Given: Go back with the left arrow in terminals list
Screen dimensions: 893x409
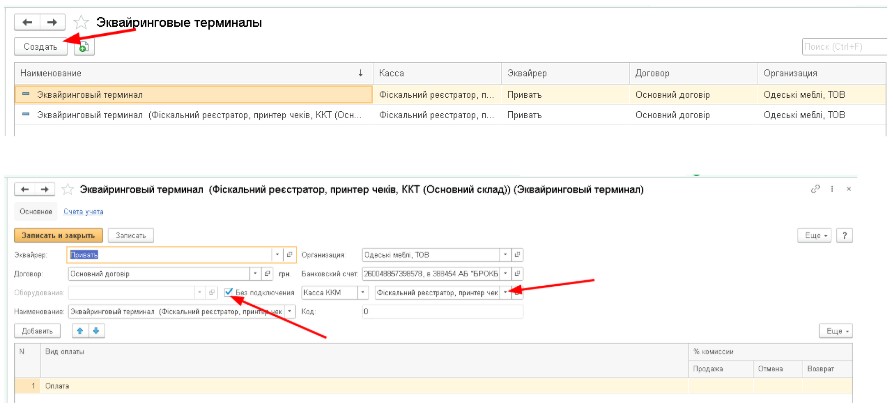Looking at the screenshot, I should pos(28,22).
